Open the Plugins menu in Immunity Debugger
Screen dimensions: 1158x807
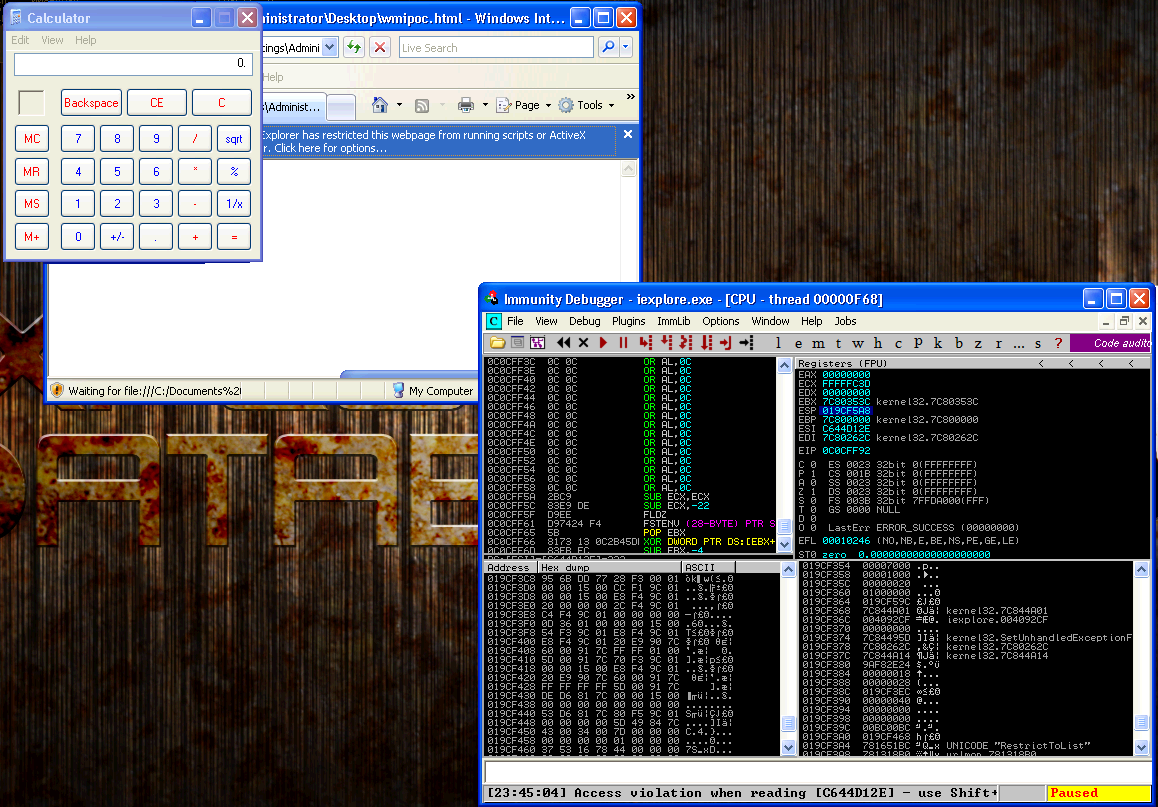(628, 321)
